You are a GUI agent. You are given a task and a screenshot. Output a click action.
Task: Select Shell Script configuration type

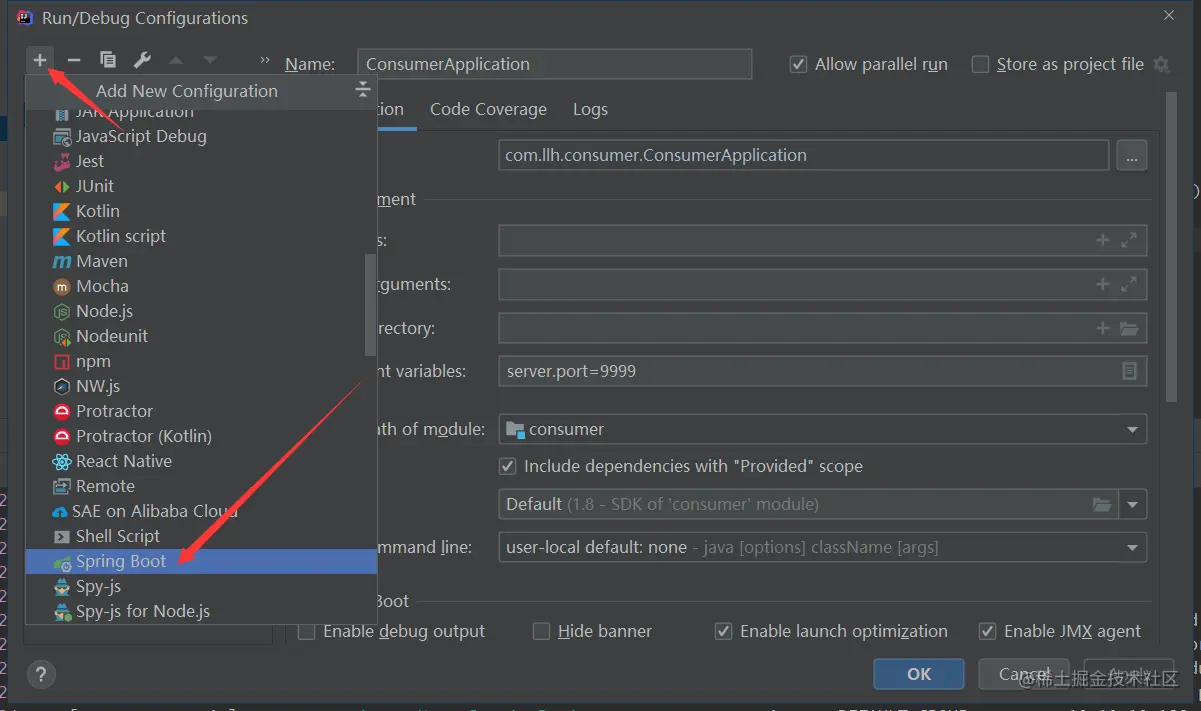tap(201, 536)
